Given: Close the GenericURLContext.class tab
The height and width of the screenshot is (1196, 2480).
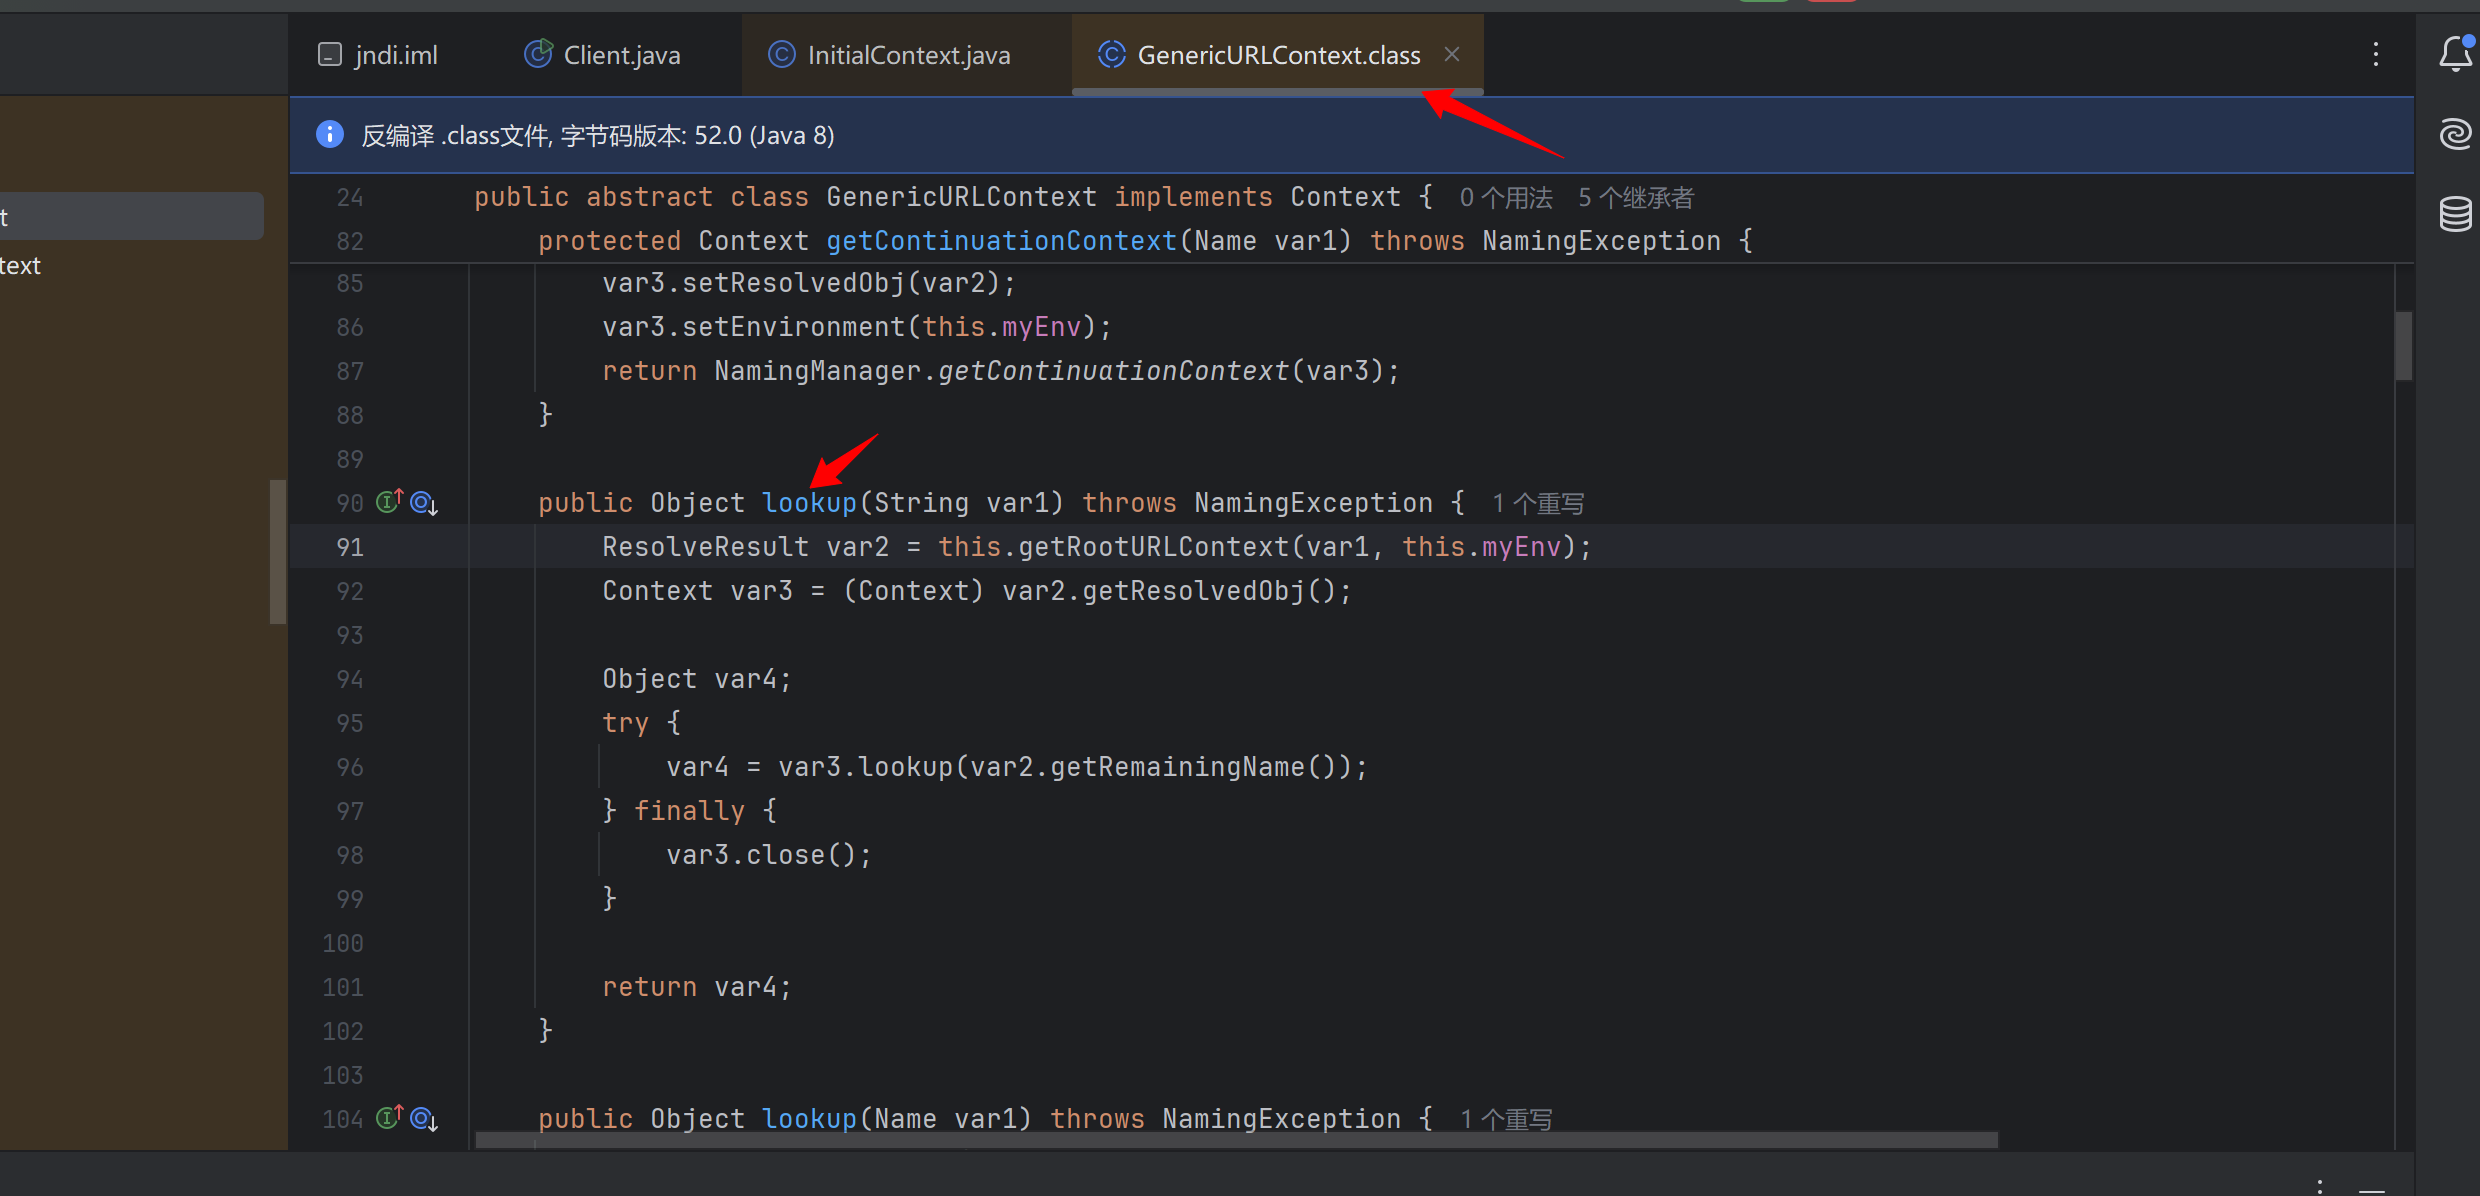Looking at the screenshot, I should [x=1452, y=54].
